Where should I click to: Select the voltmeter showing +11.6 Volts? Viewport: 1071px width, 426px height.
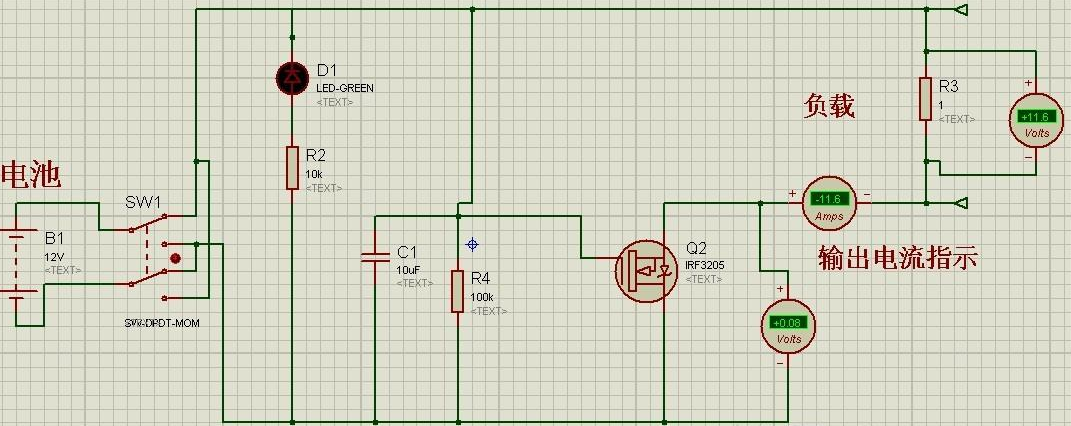tap(1037, 119)
